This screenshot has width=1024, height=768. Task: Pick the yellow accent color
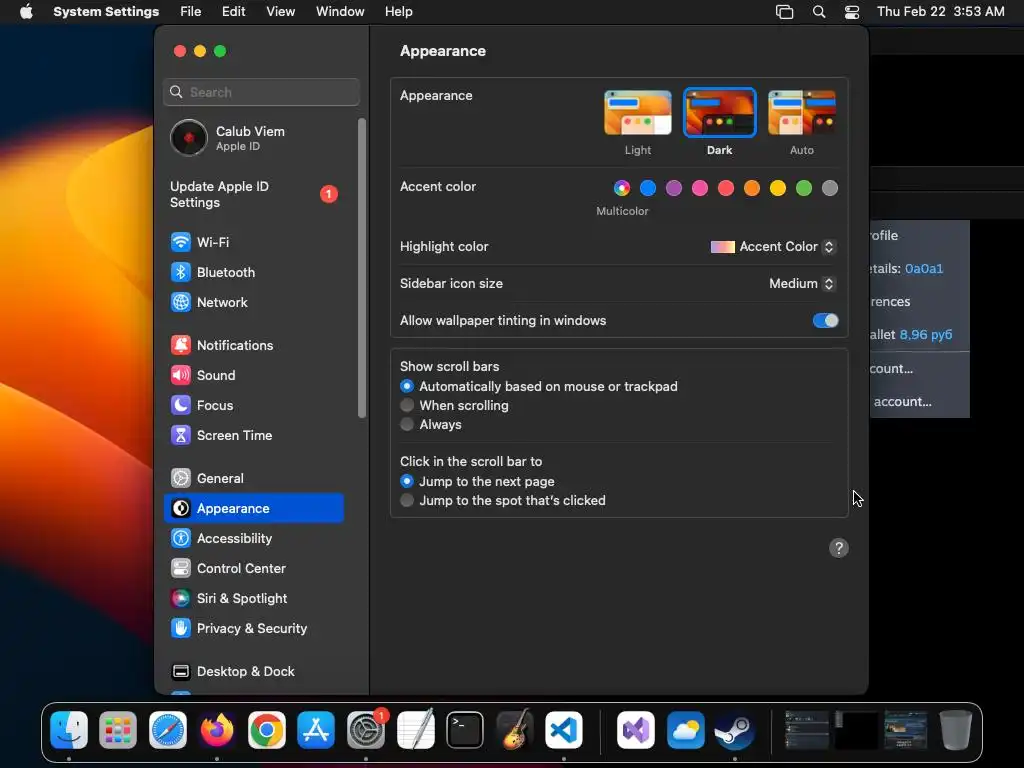[x=778, y=189]
